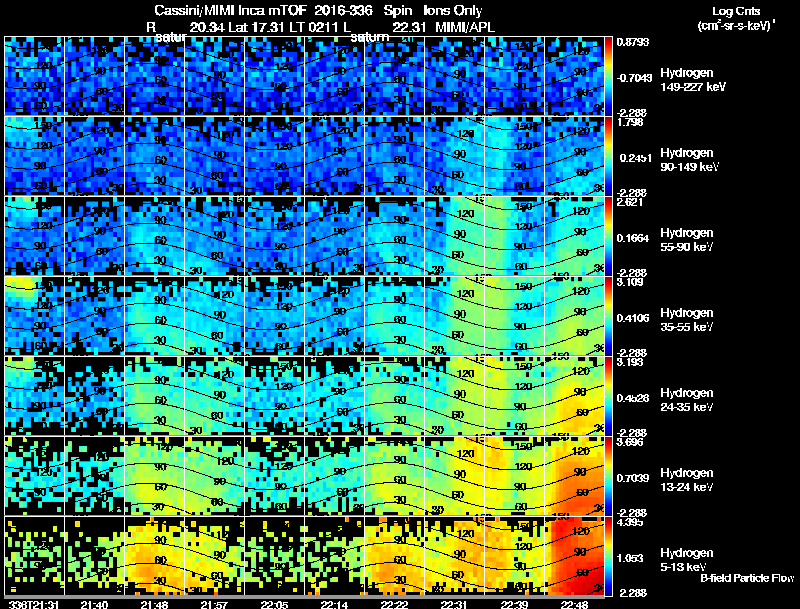The width and height of the screenshot is (800, 609).
Task: Click the '21:48' time axis label
Action: point(154,605)
